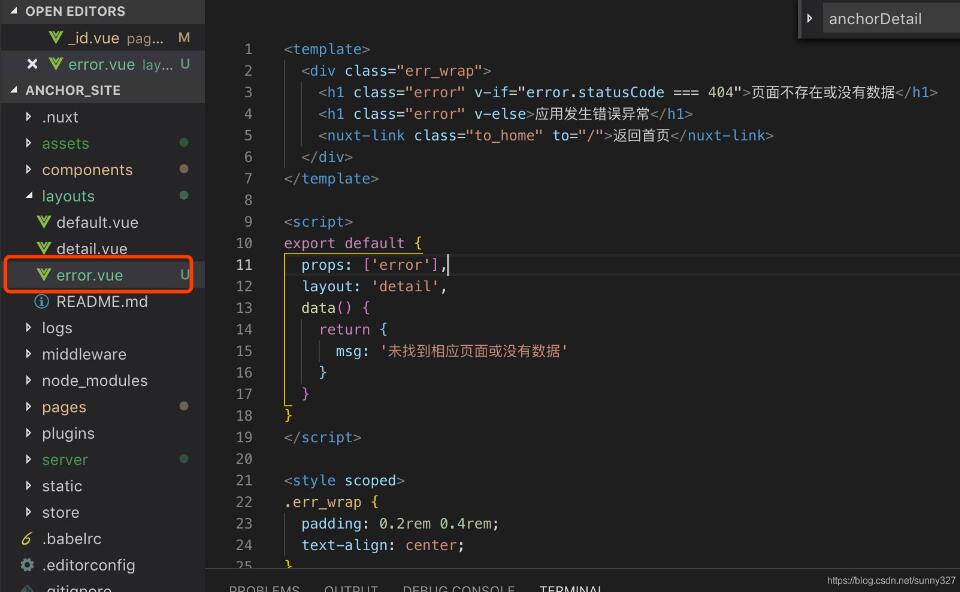Select the pages folder name
This screenshot has height=592, width=960.
64,407
